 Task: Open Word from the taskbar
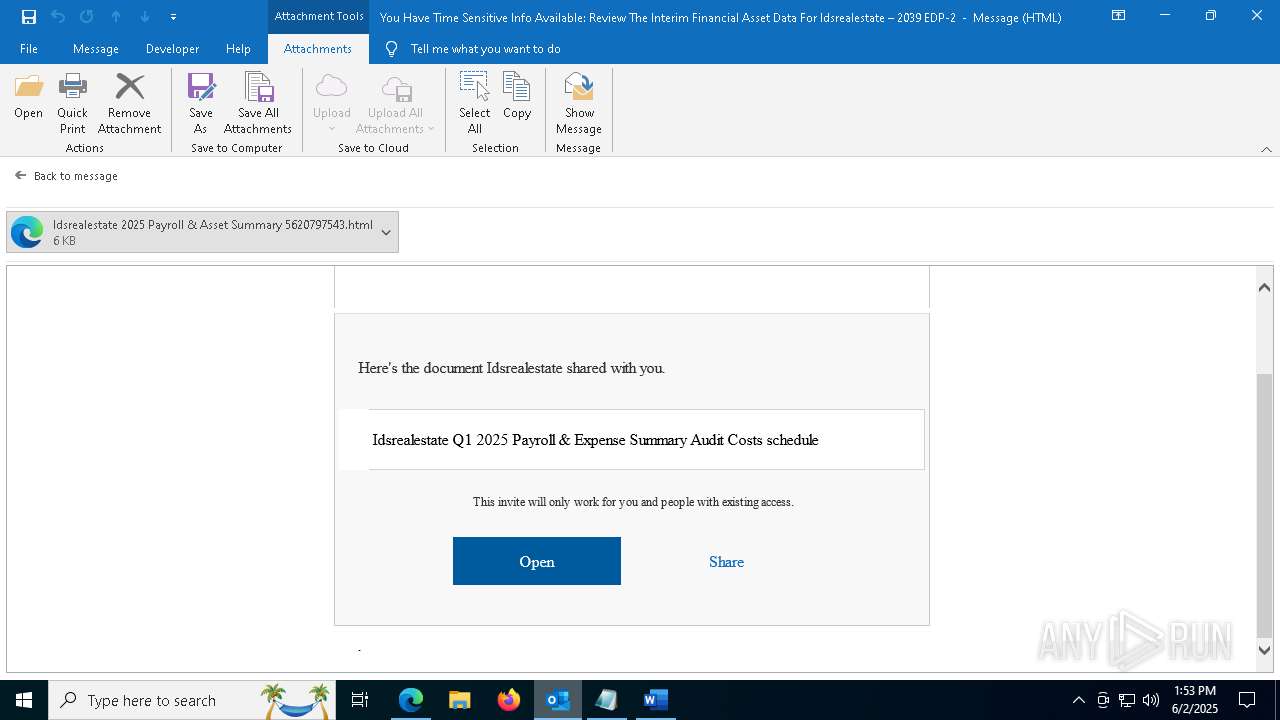[655, 700]
